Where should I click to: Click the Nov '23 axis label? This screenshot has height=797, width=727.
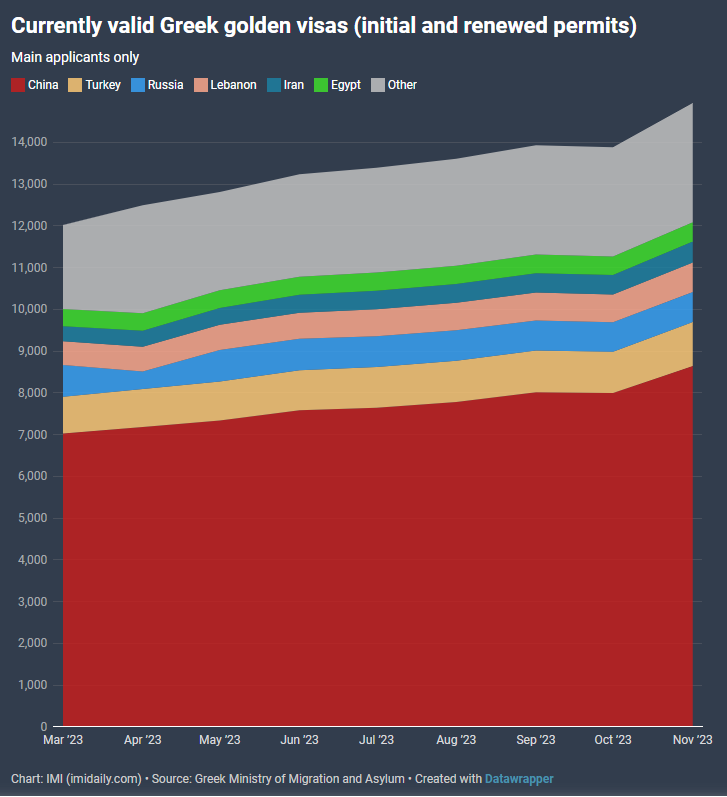[692, 740]
